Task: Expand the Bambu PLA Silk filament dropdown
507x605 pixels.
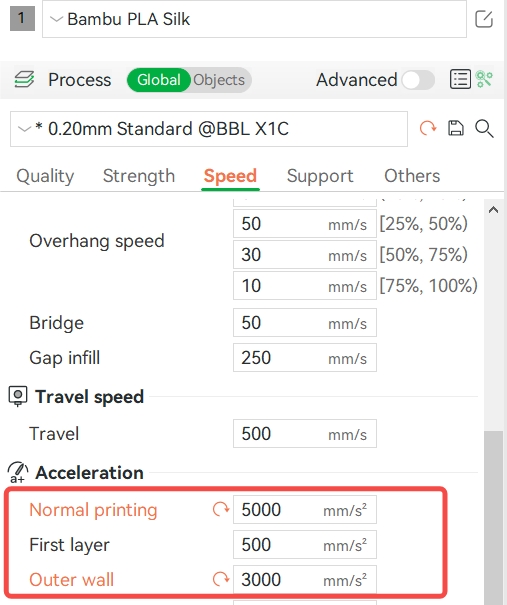Action: pyautogui.click(x=254, y=19)
